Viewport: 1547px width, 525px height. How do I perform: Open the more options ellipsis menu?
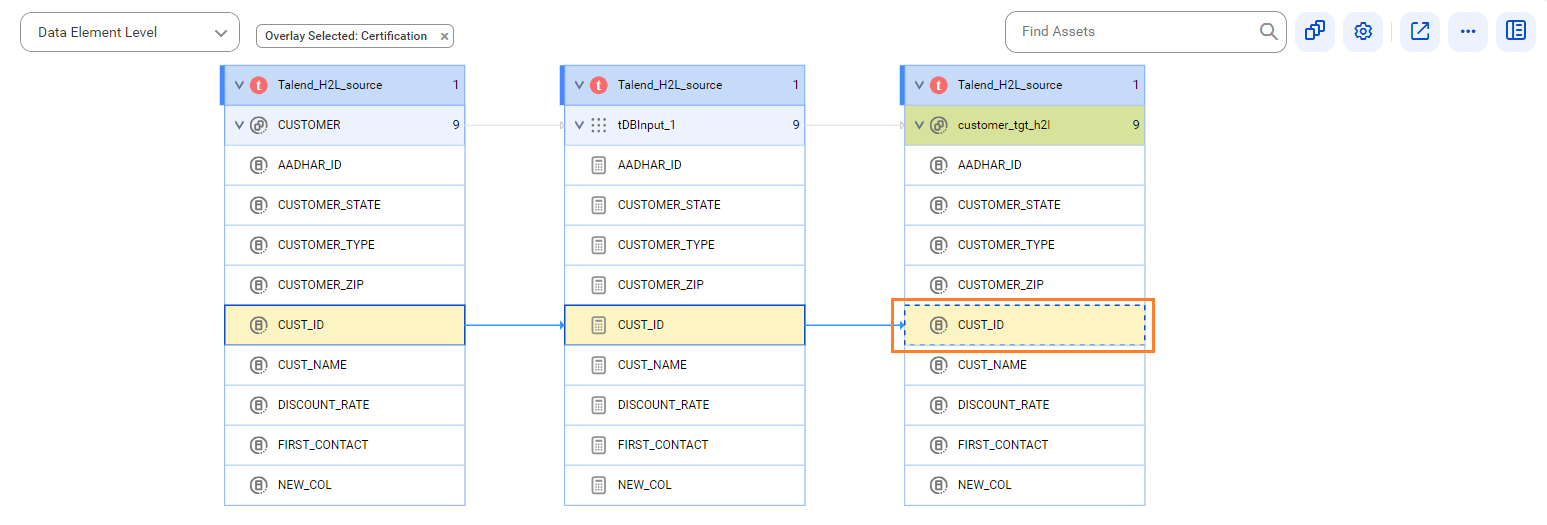1468,32
